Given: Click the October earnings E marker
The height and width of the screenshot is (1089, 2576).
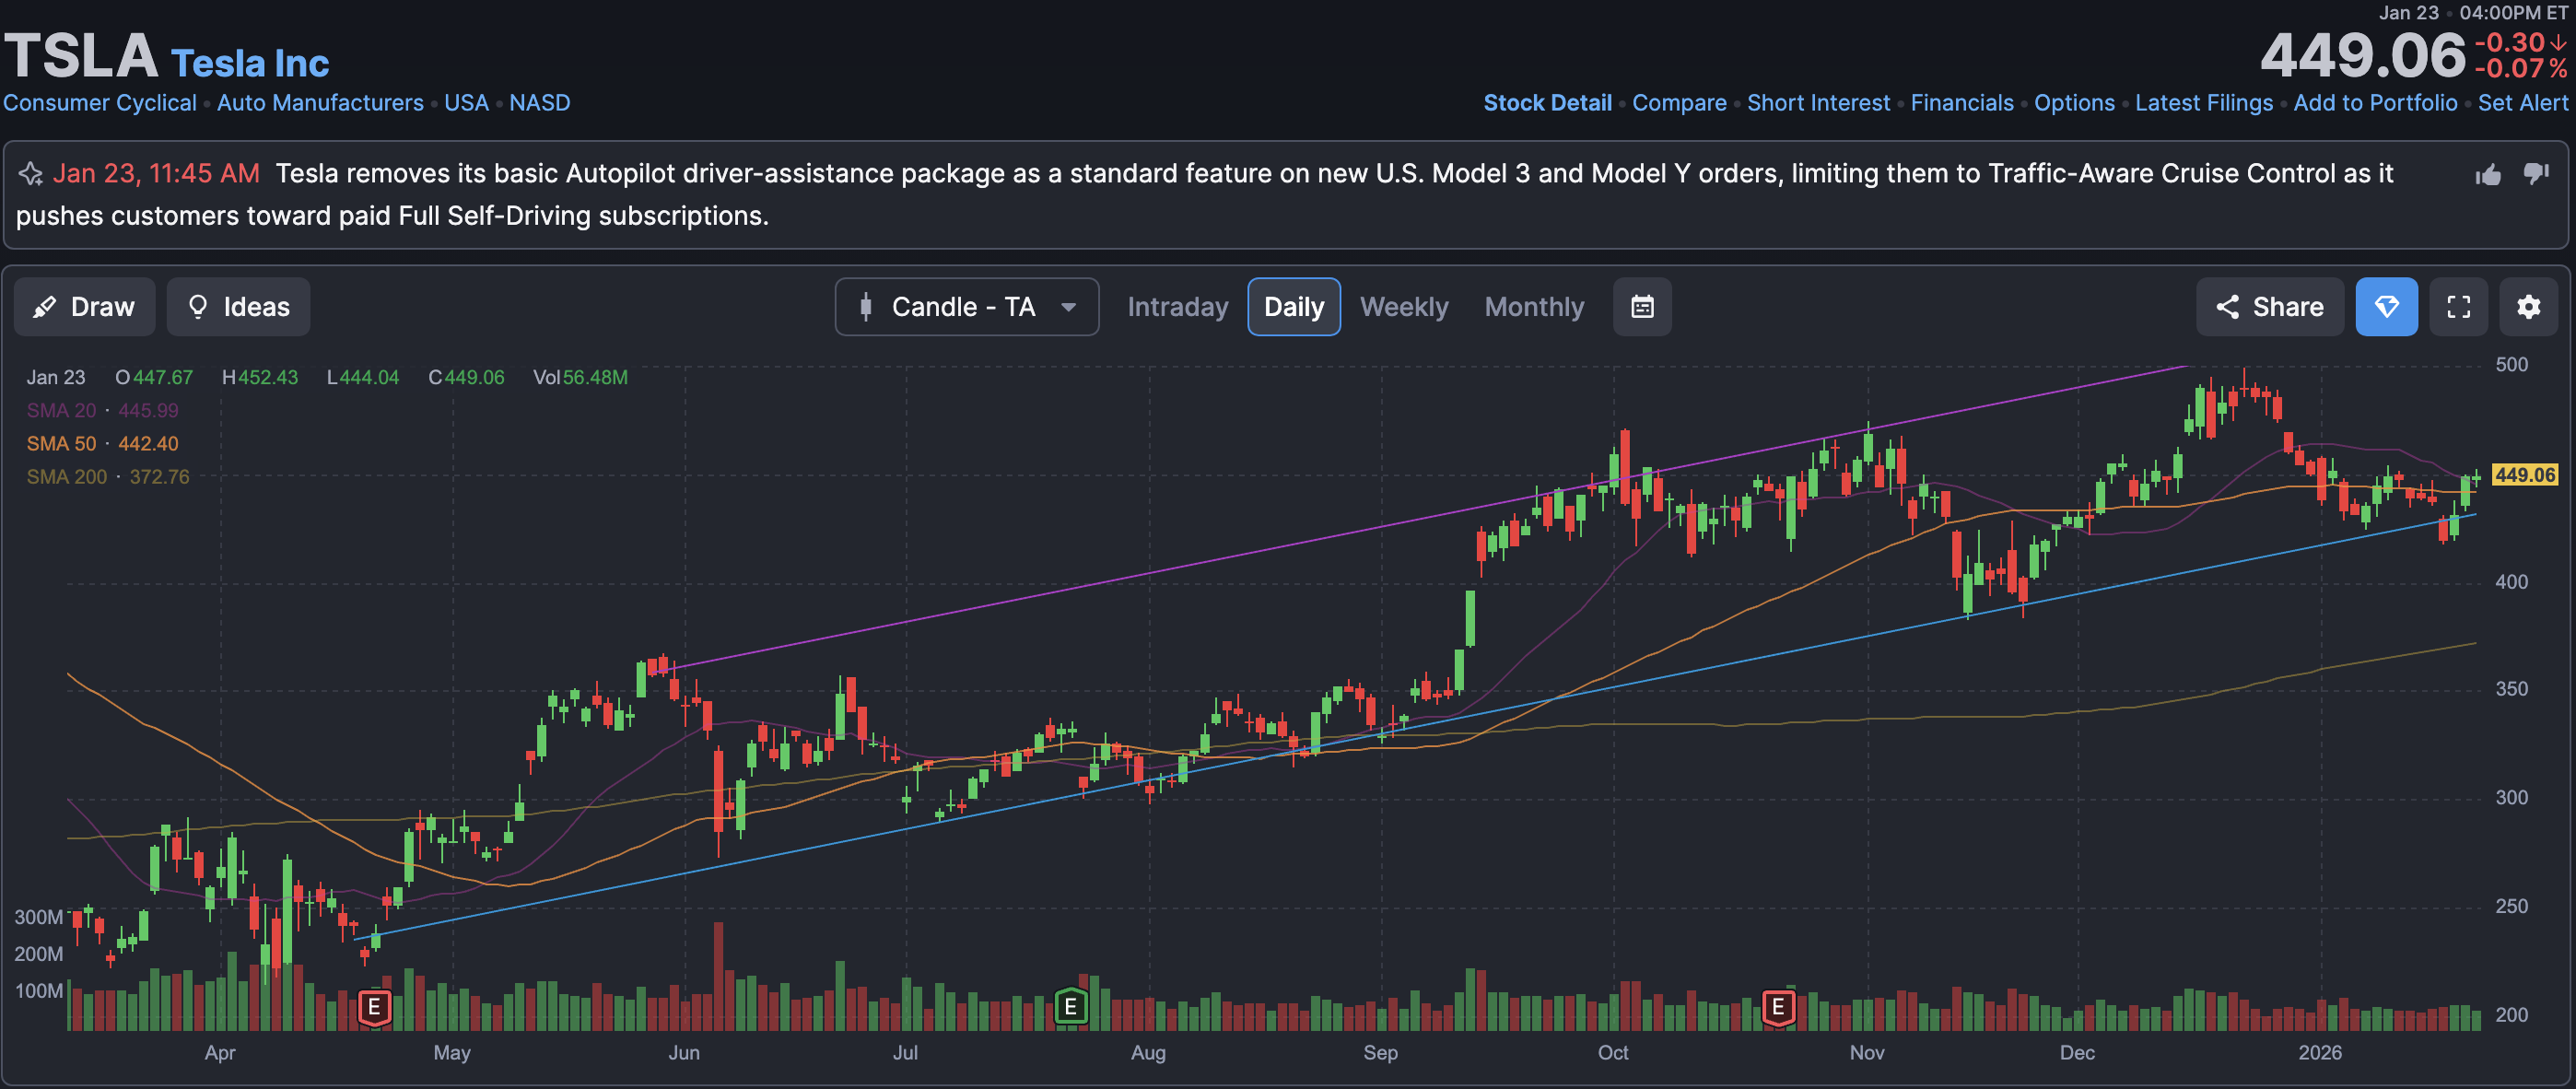Looking at the screenshot, I should coord(1777,1006).
